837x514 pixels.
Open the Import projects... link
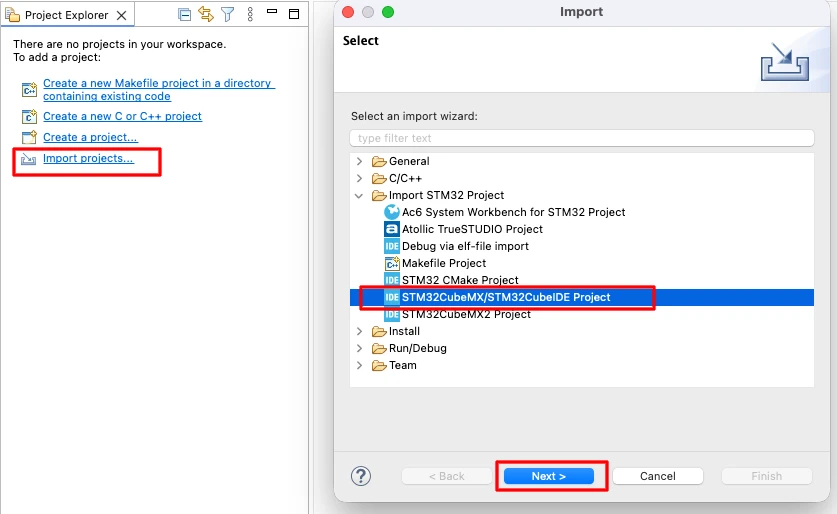pyautogui.click(x=88, y=158)
